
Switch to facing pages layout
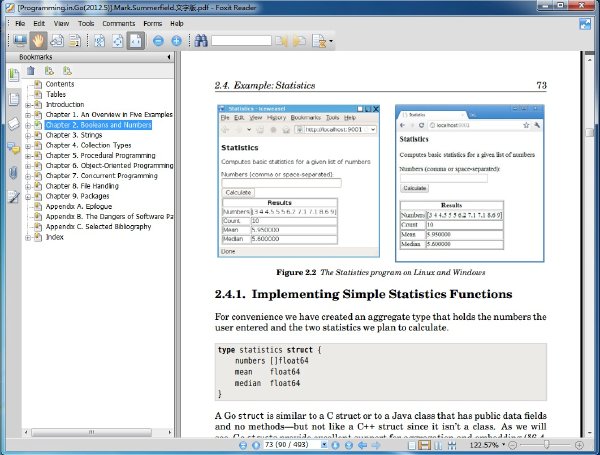pos(439,445)
